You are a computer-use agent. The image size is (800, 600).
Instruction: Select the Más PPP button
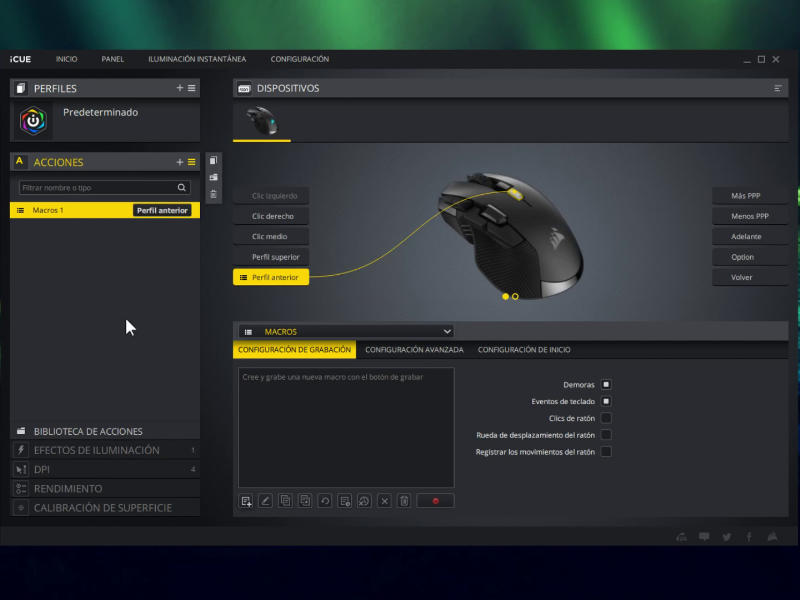750,196
